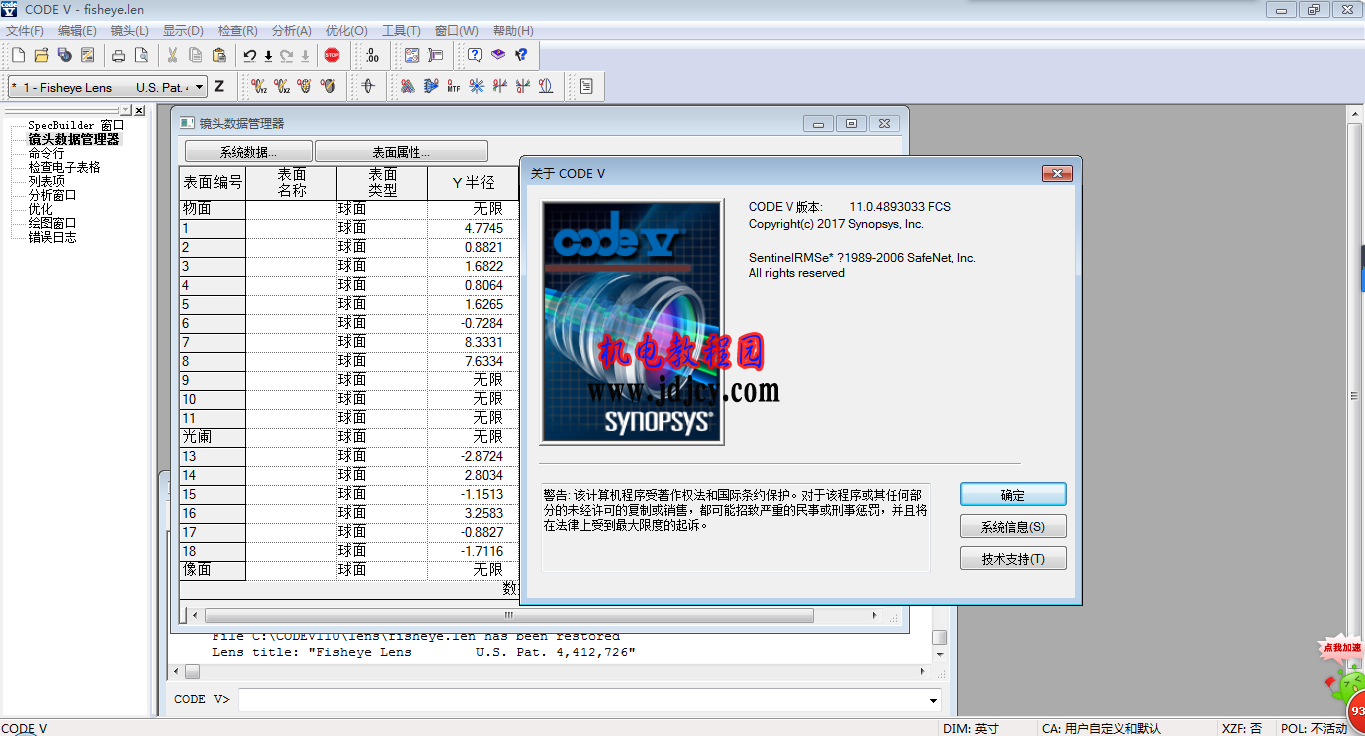The height and width of the screenshot is (736, 1365).
Task: Open navigation panel options dropdown arrow
Action: point(125,111)
